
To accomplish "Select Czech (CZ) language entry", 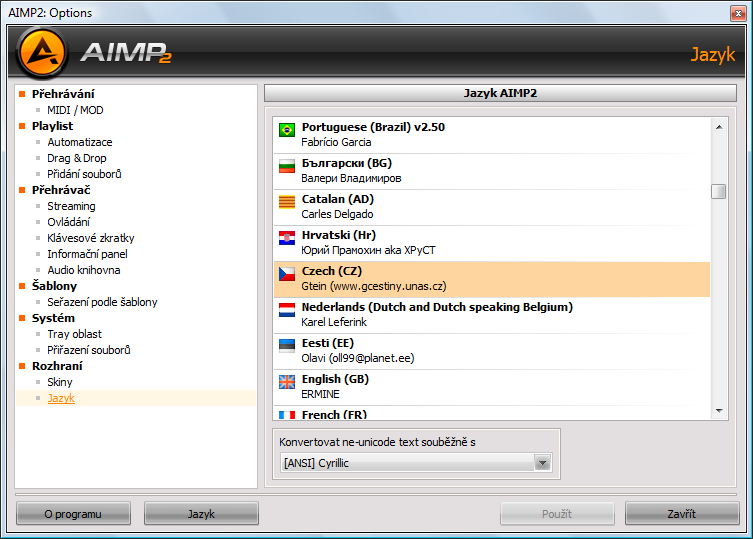I will click(492, 279).
